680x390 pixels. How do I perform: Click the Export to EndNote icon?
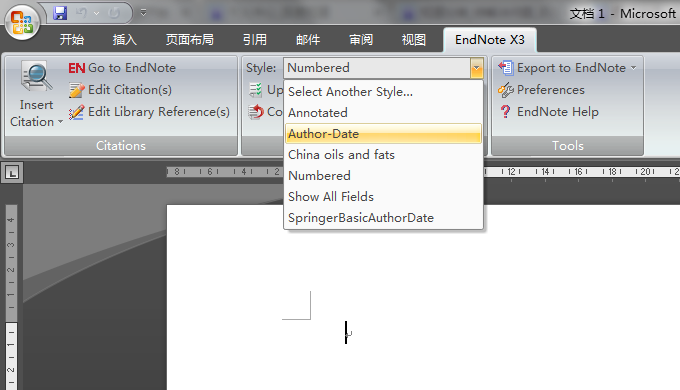tap(506, 68)
